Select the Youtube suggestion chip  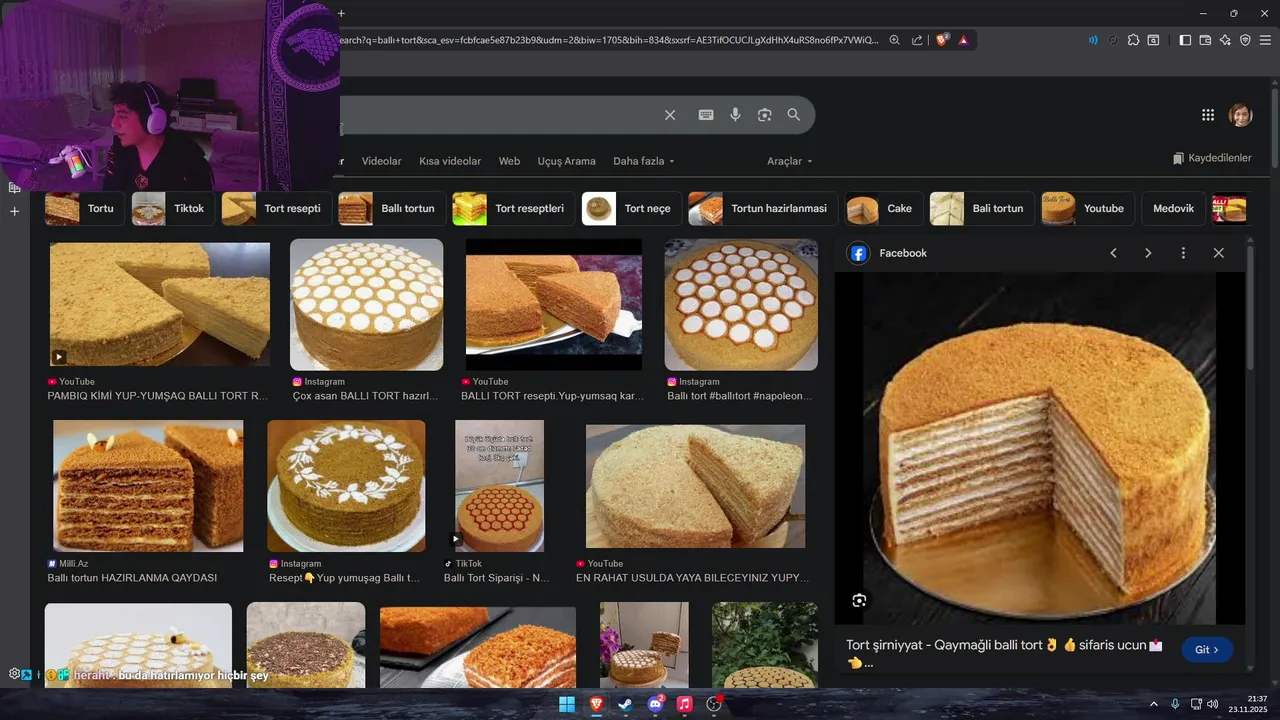(1087, 208)
